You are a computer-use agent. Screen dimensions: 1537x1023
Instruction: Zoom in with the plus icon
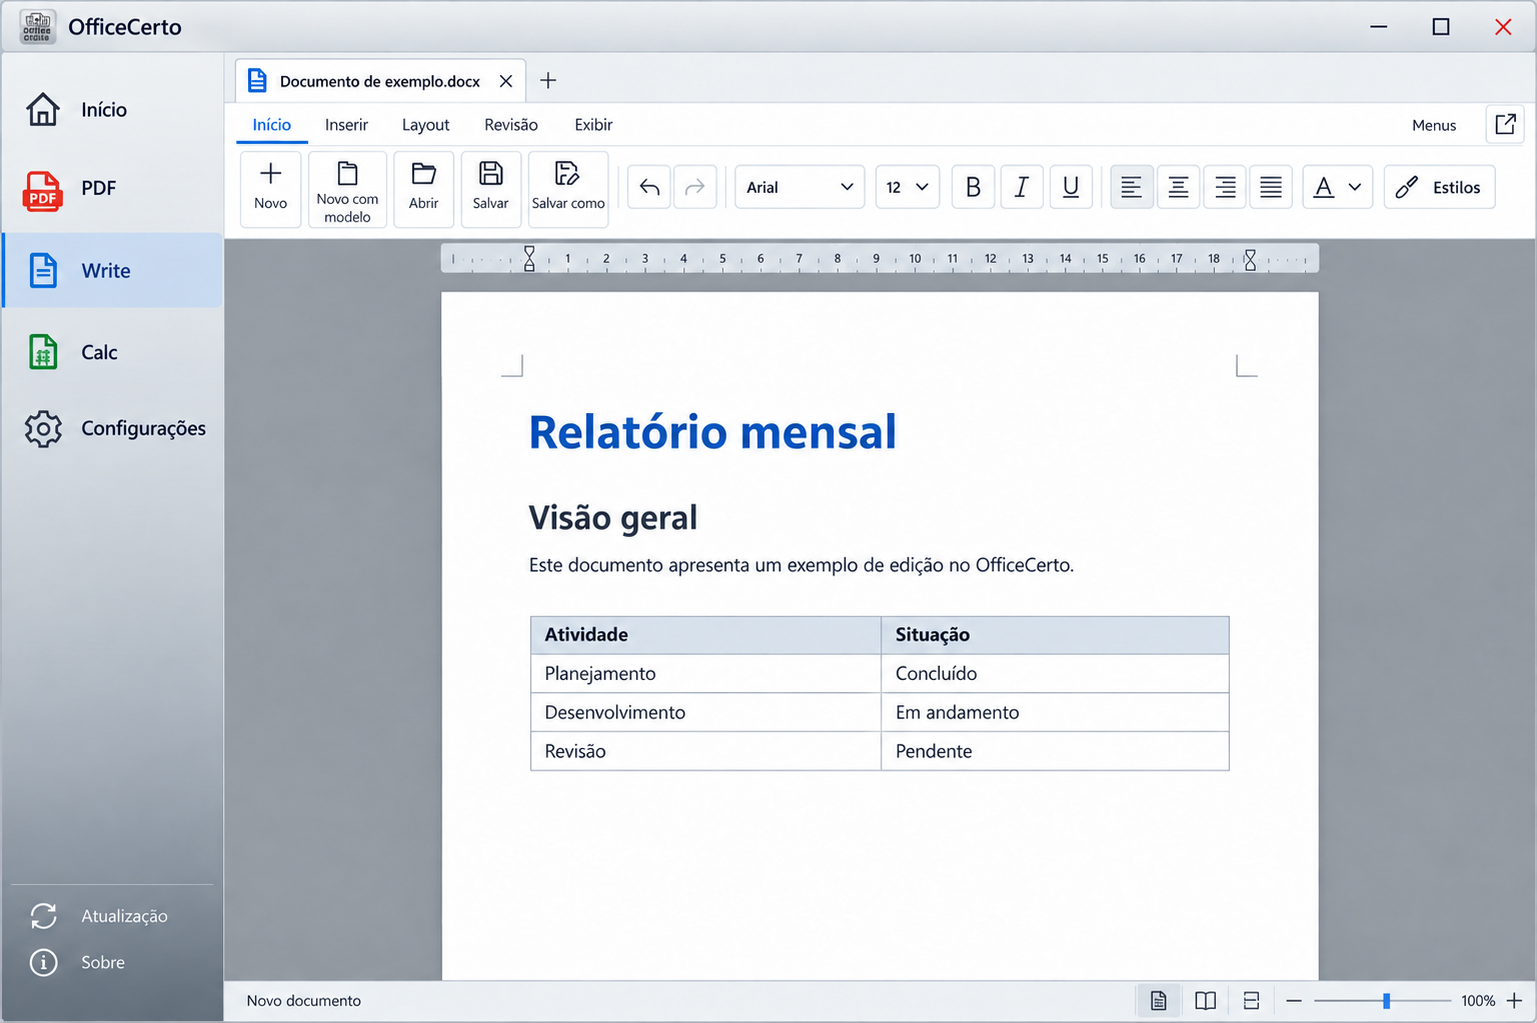pos(1515,1000)
